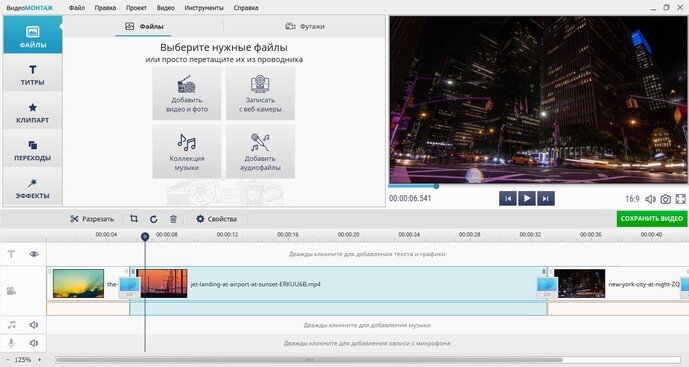Open the Инструменты menu
This screenshot has height=367, width=689.
[x=204, y=8]
